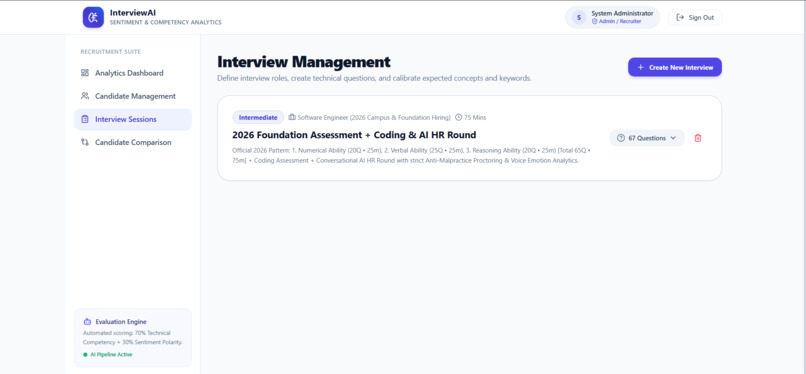This screenshot has width=806, height=374.
Task: Click the Intermediate difficulty badge
Action: (258, 118)
